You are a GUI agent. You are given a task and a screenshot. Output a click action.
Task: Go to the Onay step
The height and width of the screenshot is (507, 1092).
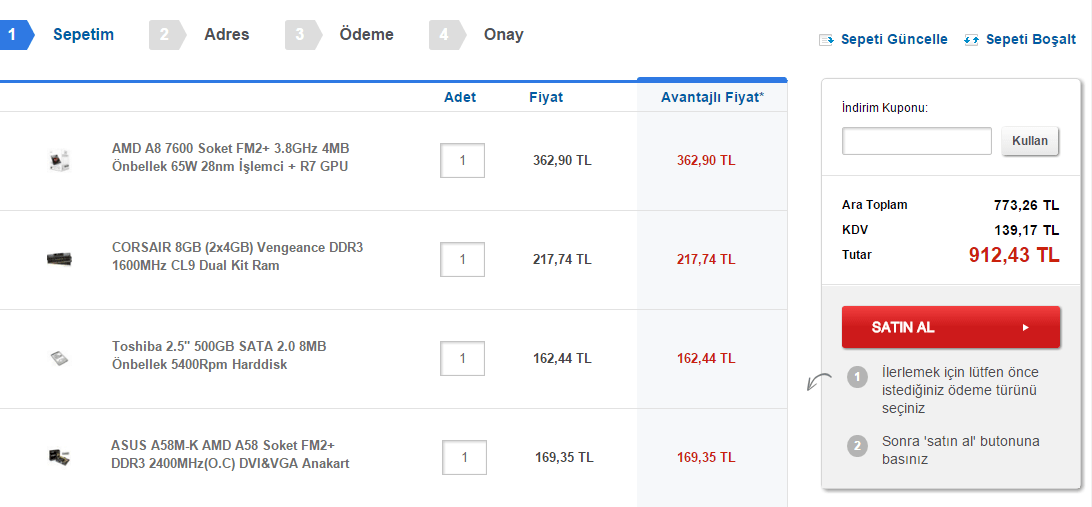[x=503, y=35]
